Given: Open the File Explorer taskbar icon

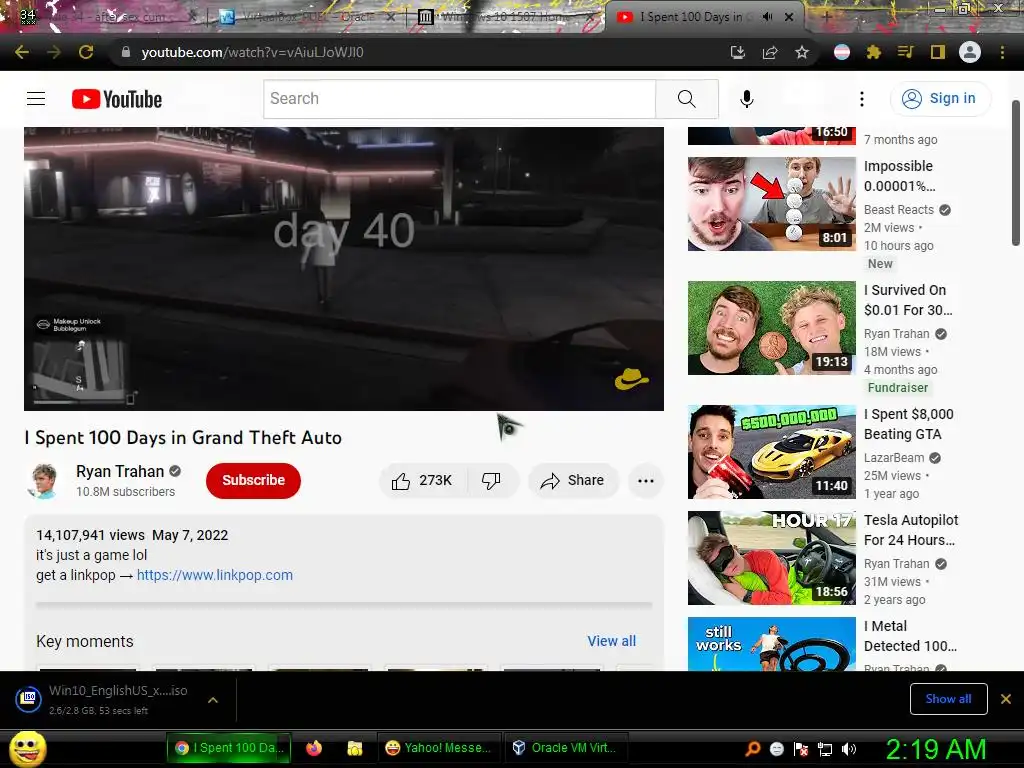Looking at the screenshot, I should 355,748.
